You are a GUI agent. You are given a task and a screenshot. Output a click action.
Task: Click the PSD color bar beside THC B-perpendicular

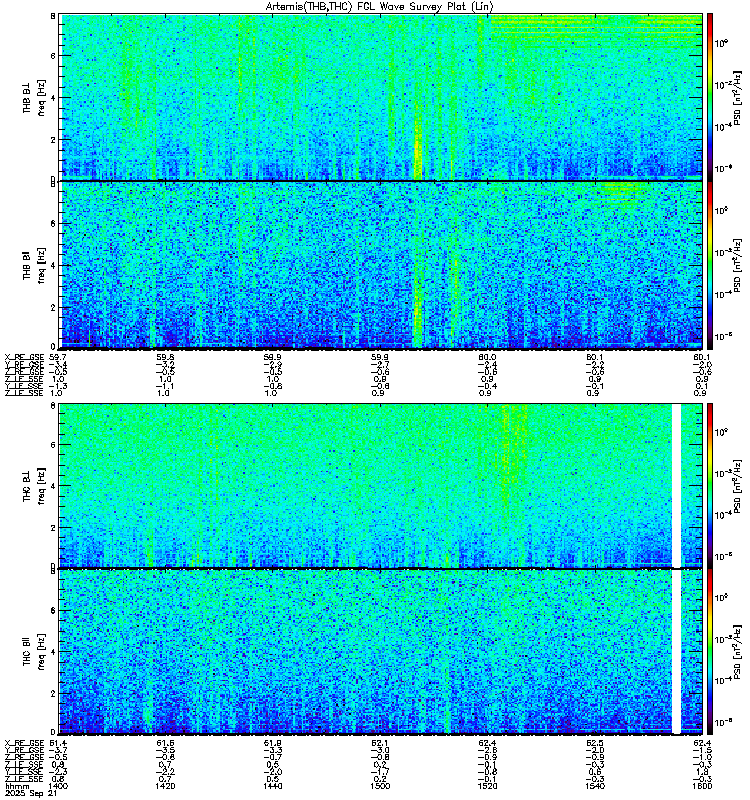click(x=710, y=485)
